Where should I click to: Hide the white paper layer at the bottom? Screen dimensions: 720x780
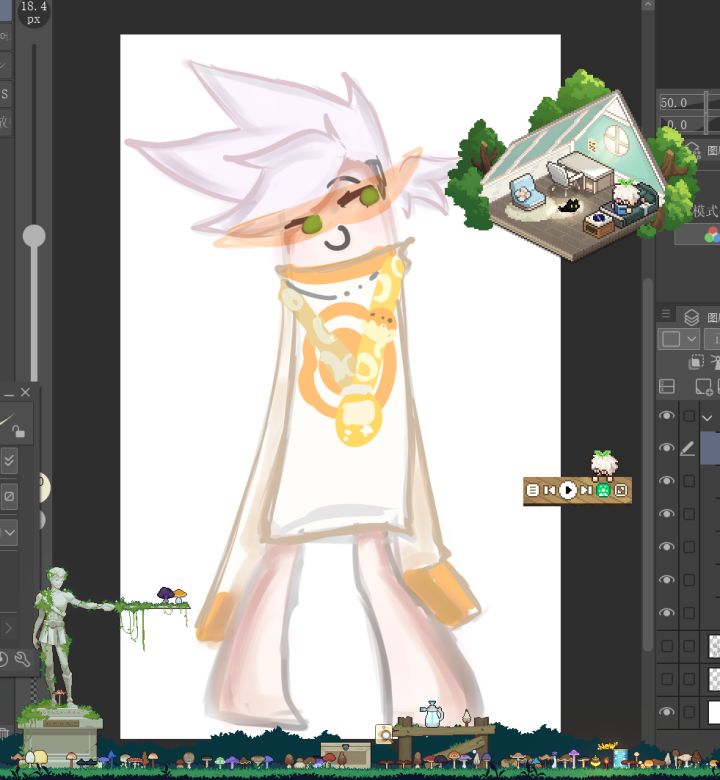pos(667,711)
